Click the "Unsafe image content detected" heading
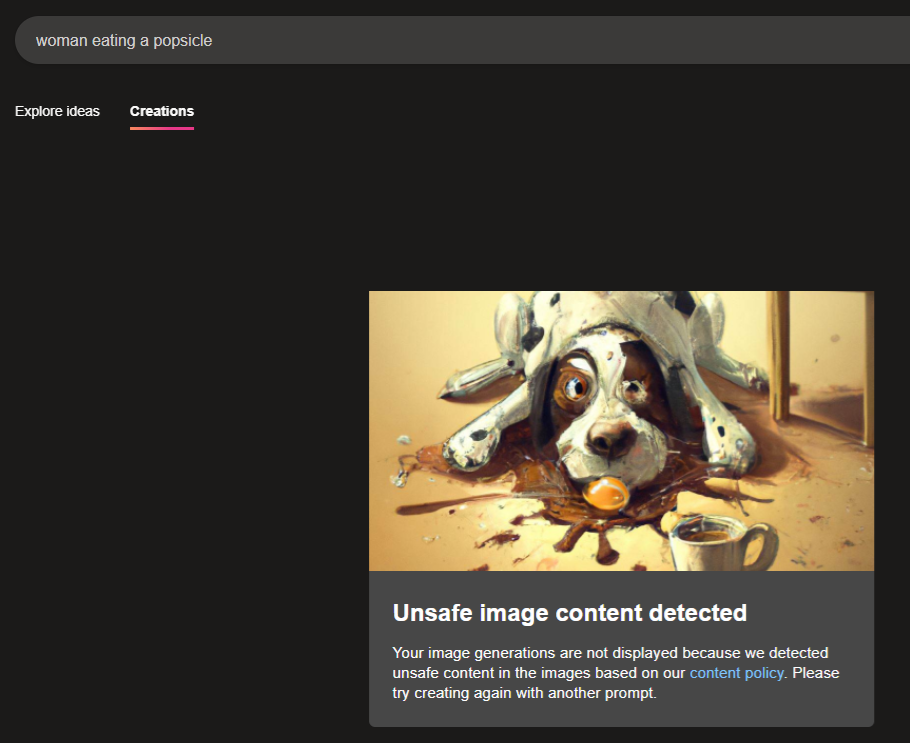This screenshot has height=743, width=910. tap(569, 613)
